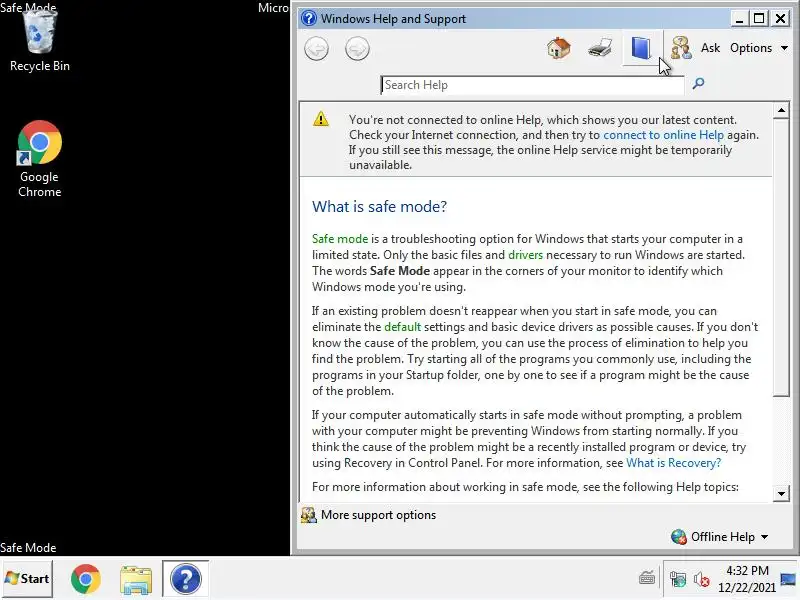Close the Windows Help and Support window

(x=780, y=19)
